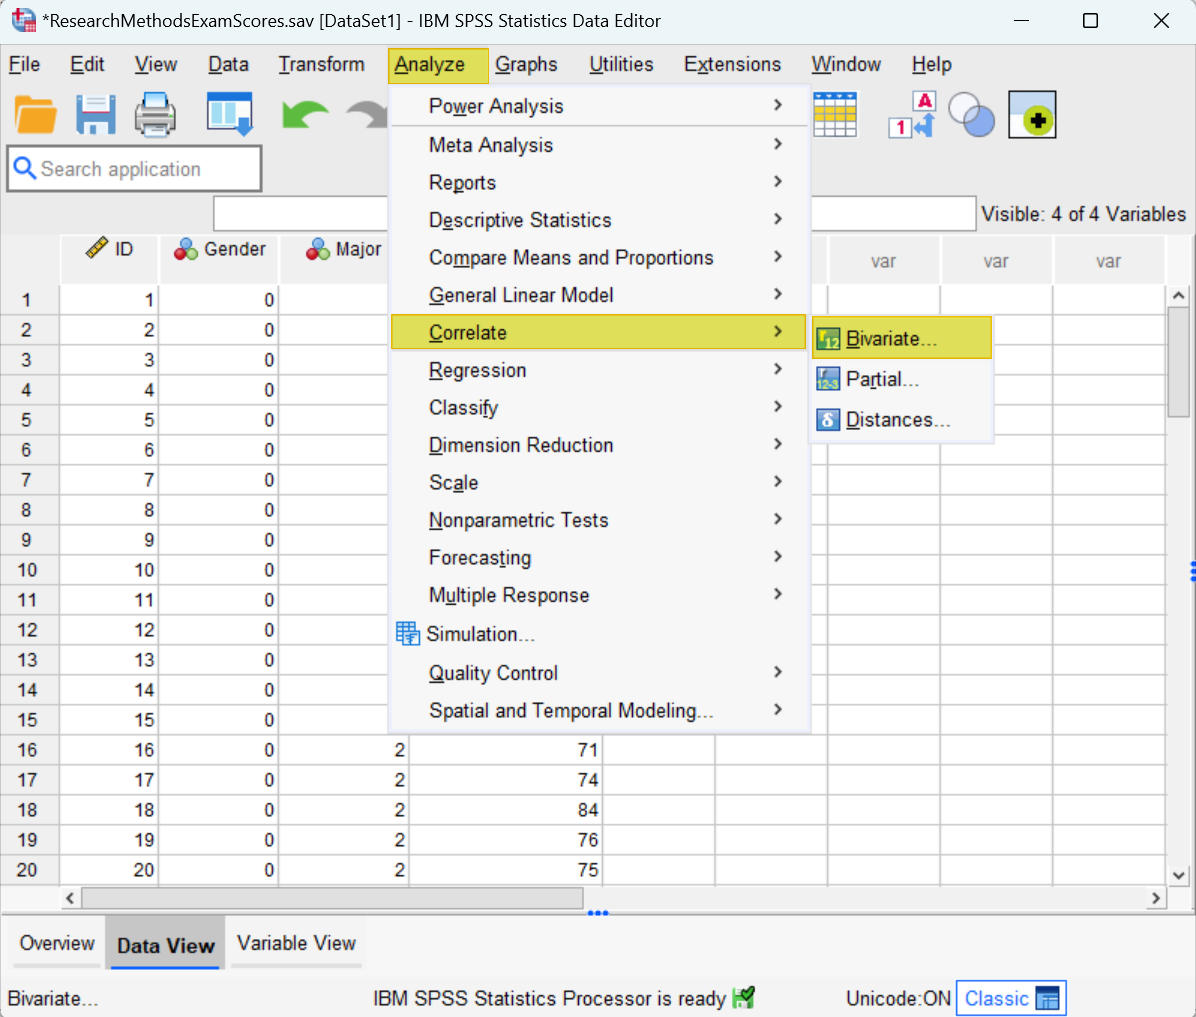Screen dimensions: 1196x1017
Task: Print using the printer toolbar icon
Action: (x=155, y=114)
